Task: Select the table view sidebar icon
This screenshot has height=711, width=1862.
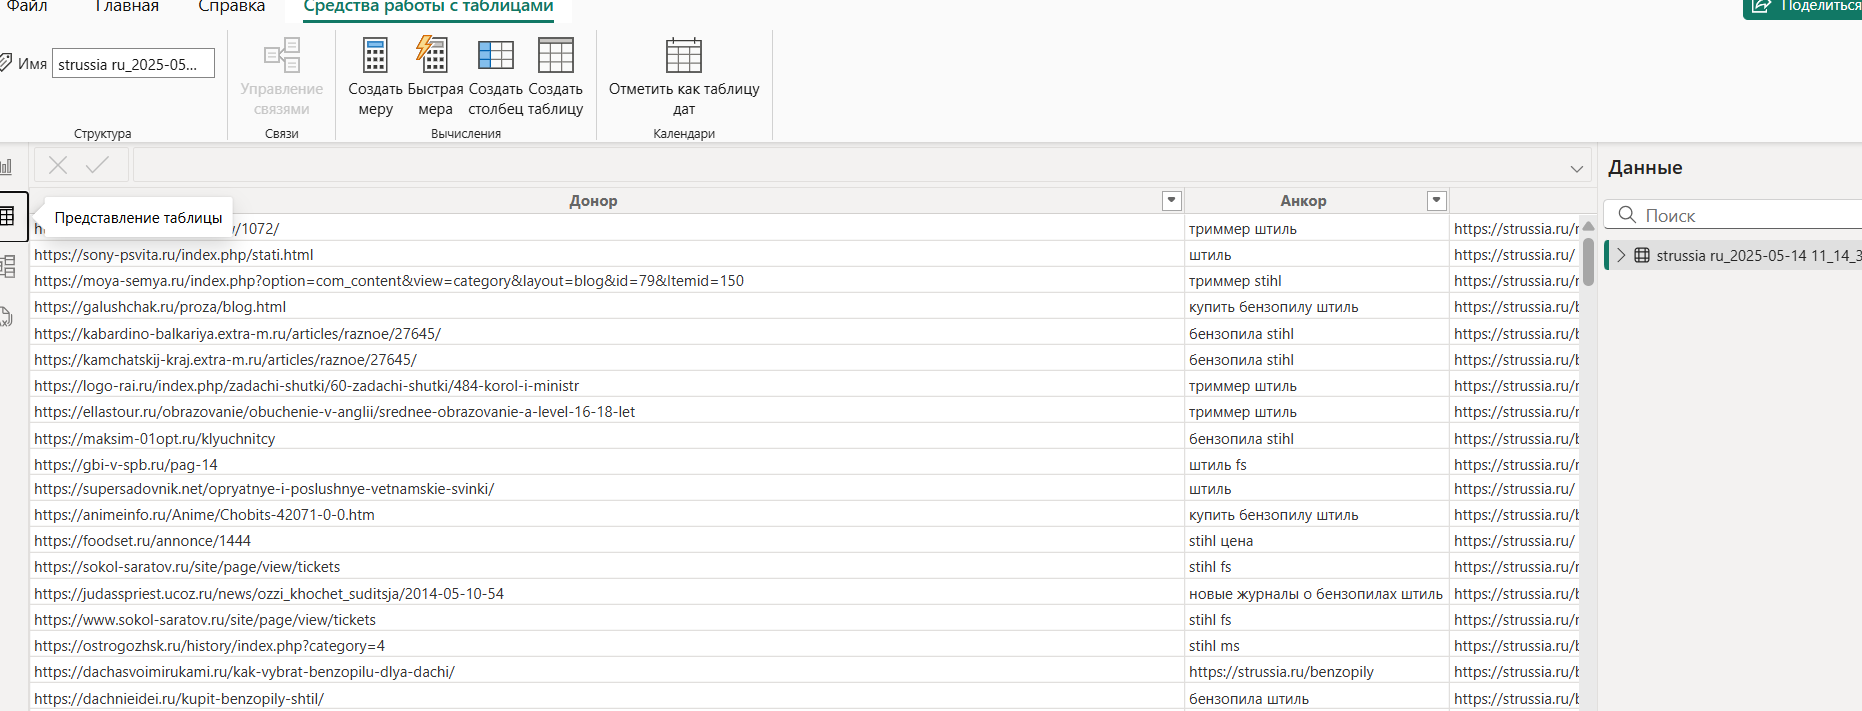Action: point(8,216)
